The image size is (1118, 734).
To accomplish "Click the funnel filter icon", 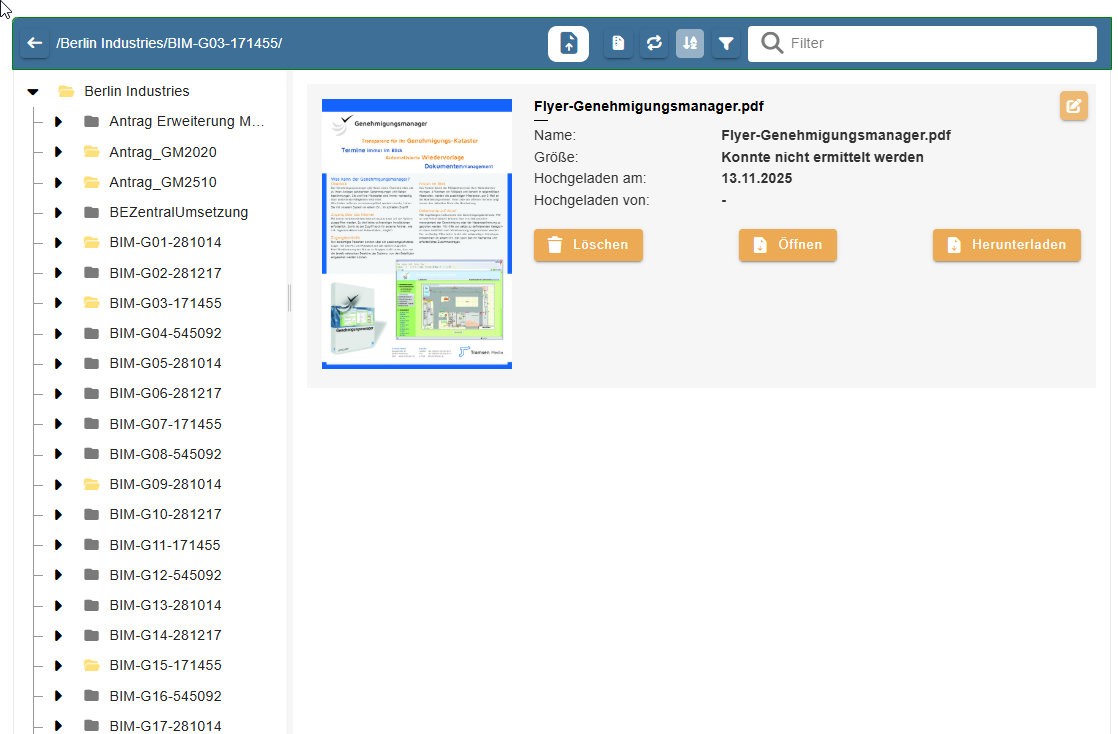I will [x=726, y=44].
